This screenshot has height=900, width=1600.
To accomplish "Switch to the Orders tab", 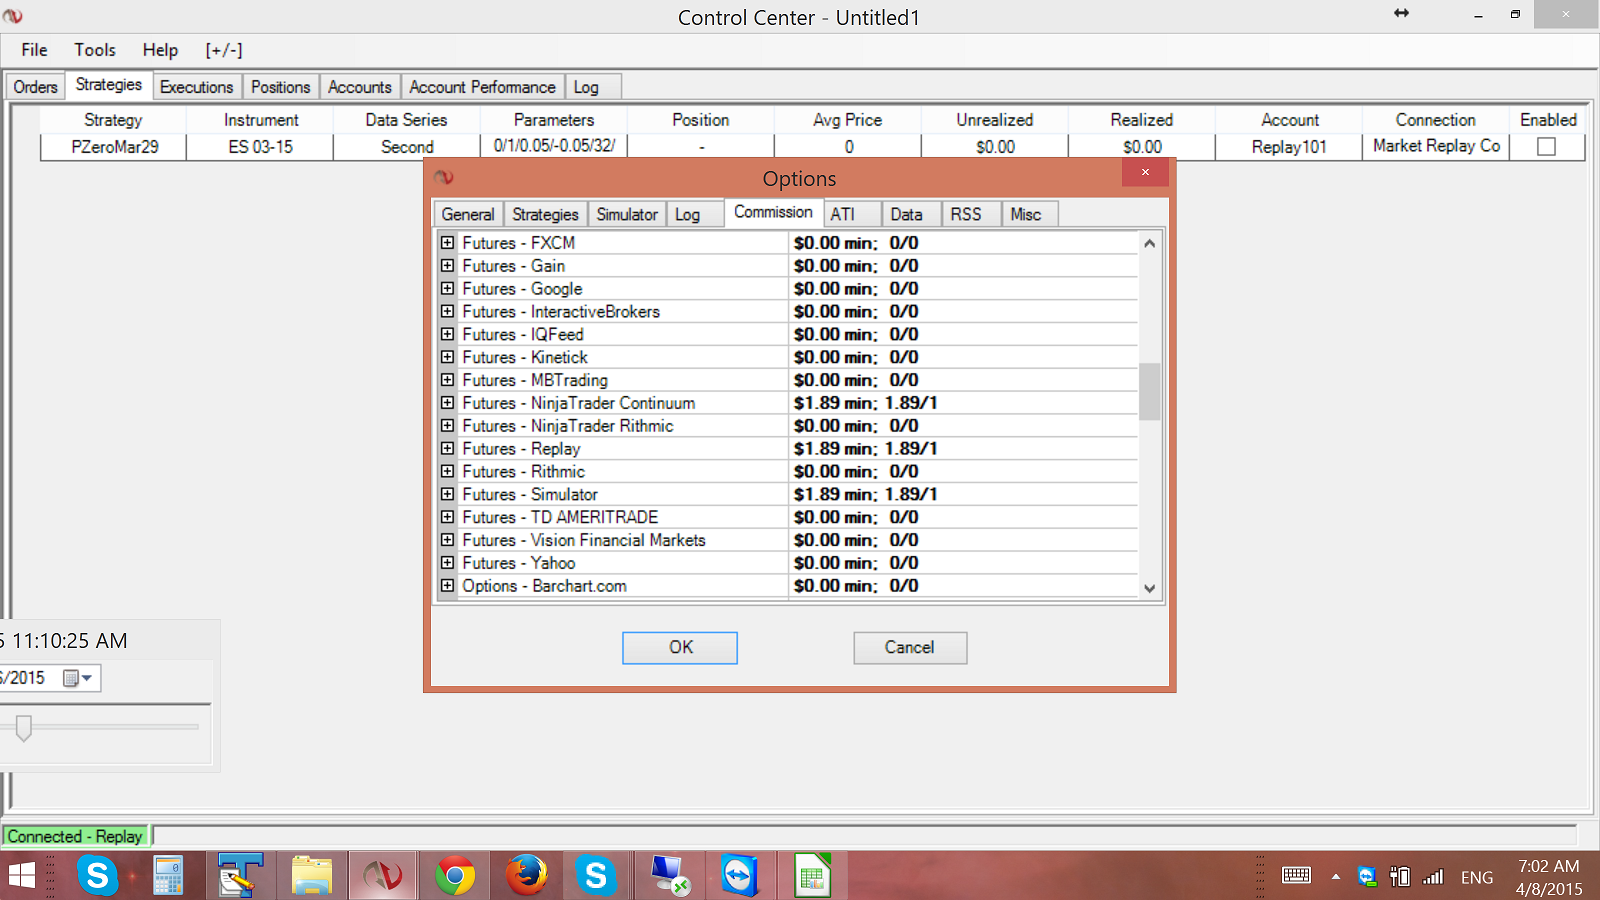I will 35,87.
